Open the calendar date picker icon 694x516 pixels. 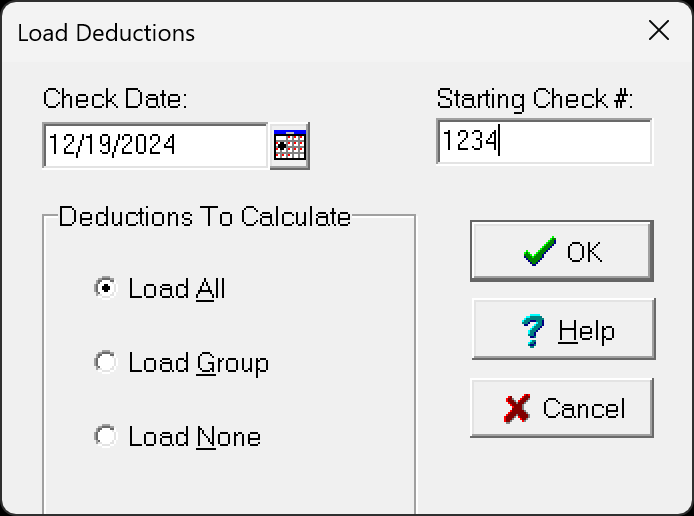[290, 146]
